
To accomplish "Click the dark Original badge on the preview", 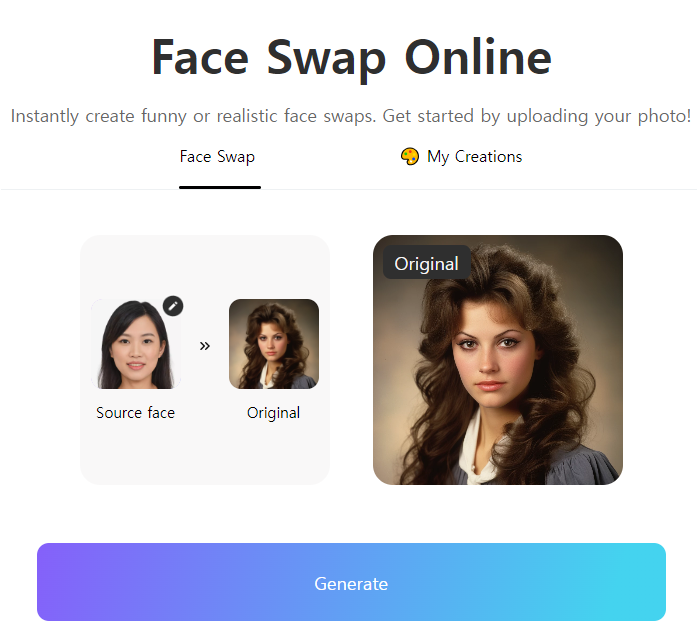I will (x=427, y=262).
